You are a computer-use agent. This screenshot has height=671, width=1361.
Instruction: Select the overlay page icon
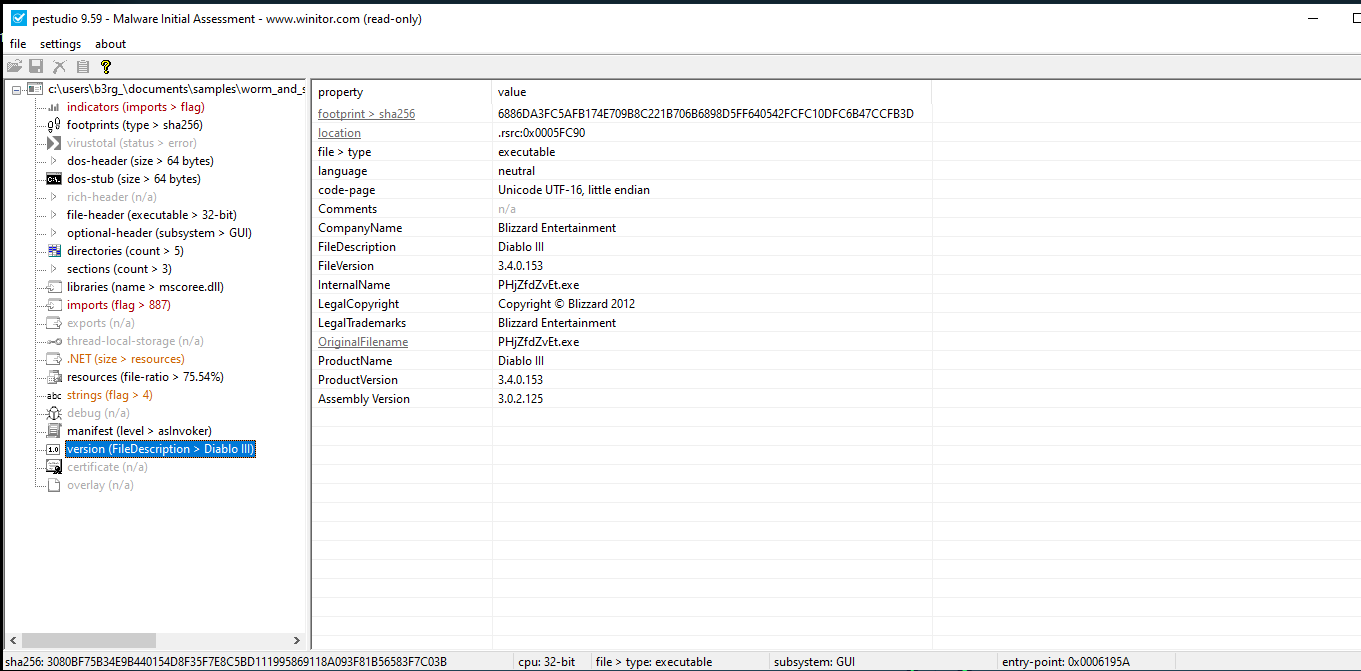[54, 485]
